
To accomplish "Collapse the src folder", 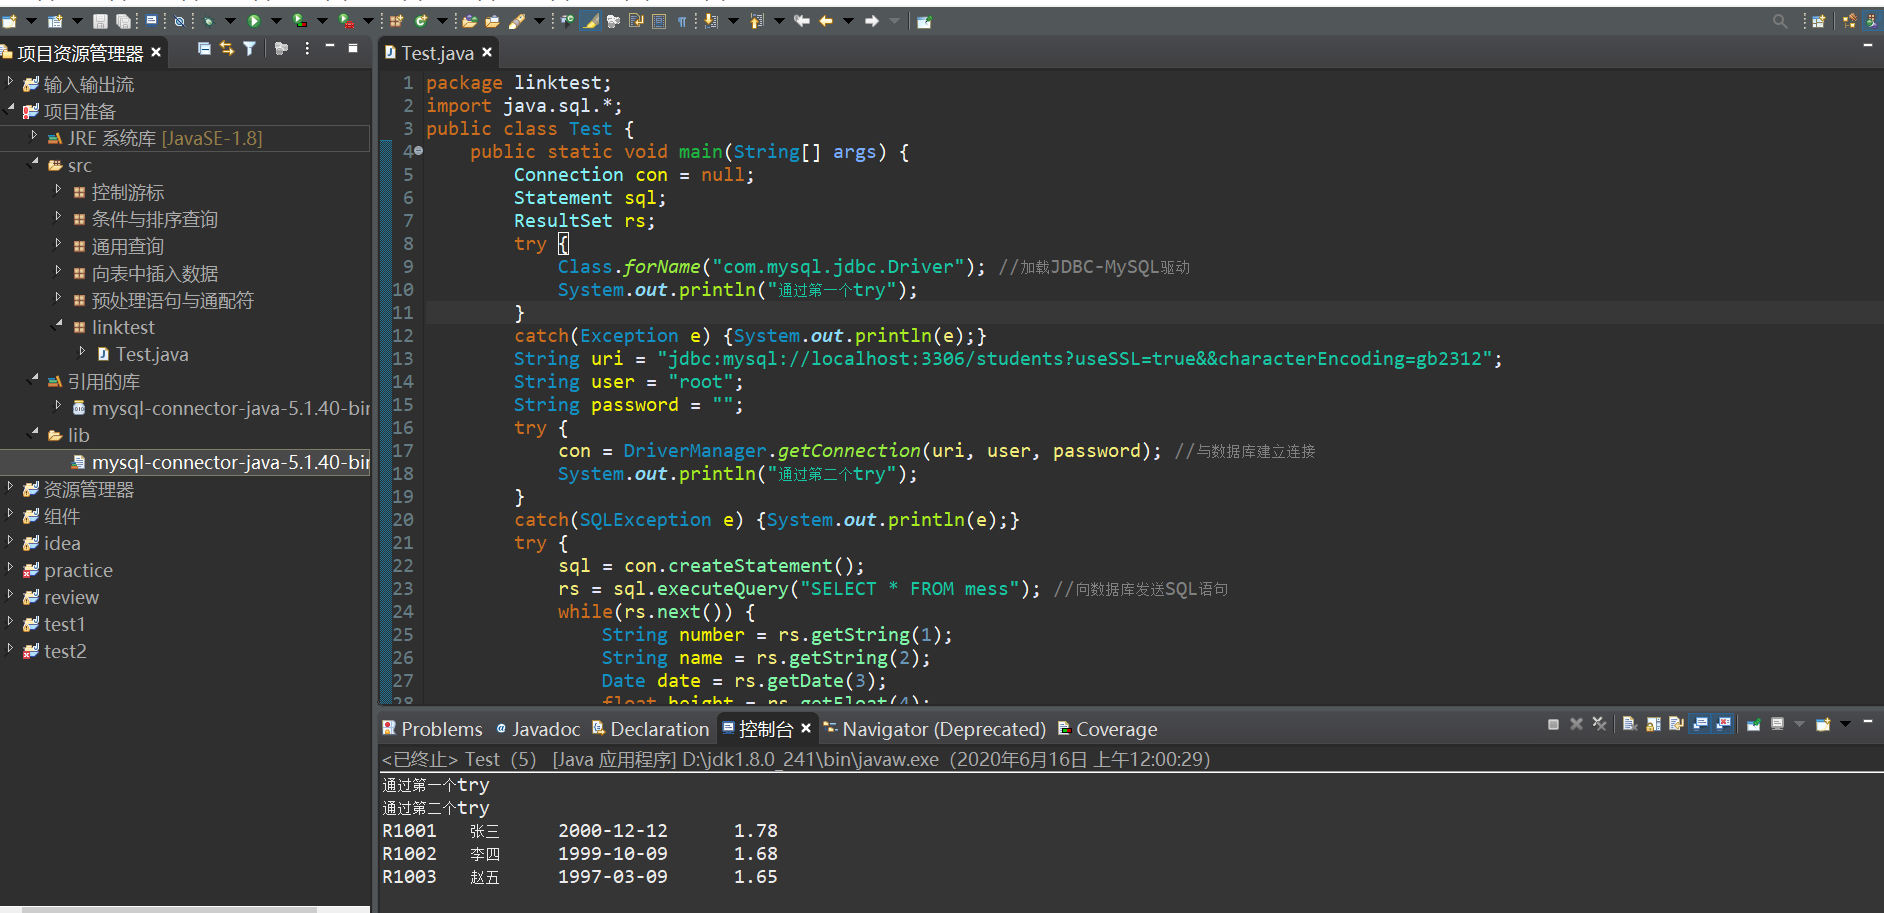I will [x=32, y=165].
